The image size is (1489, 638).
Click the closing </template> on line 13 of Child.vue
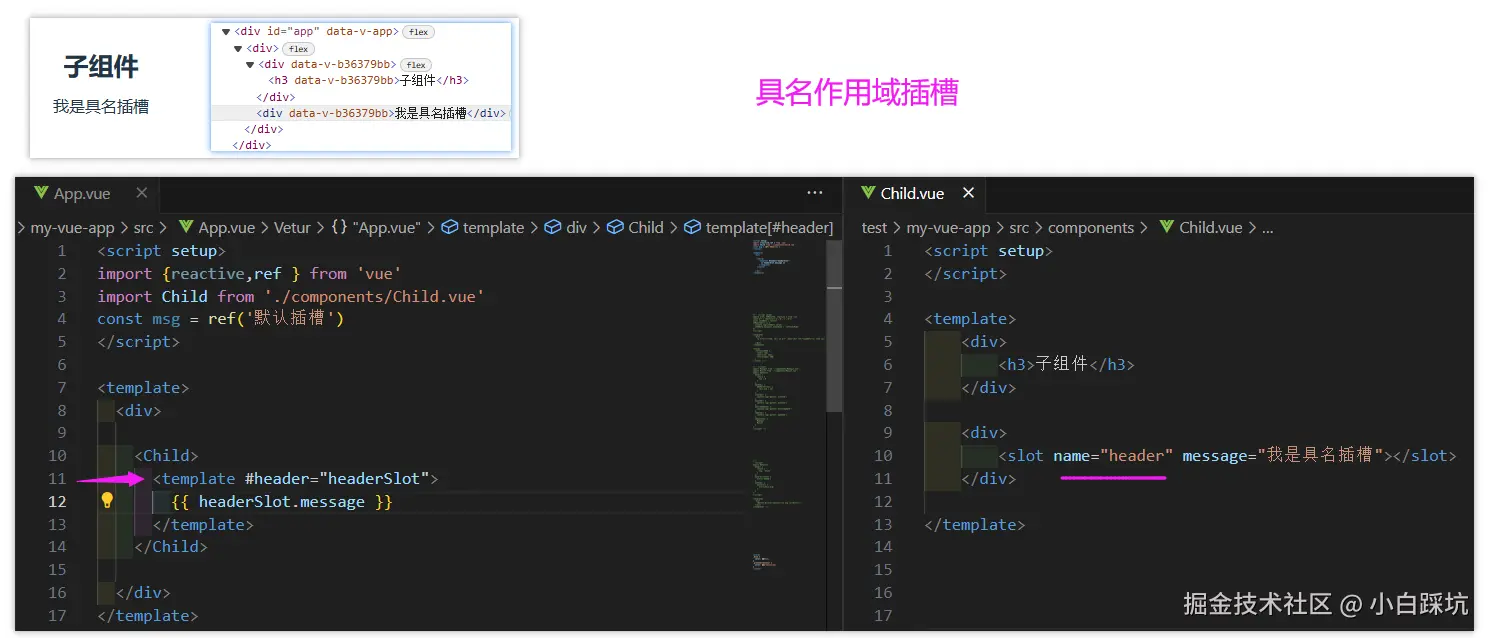click(x=975, y=524)
